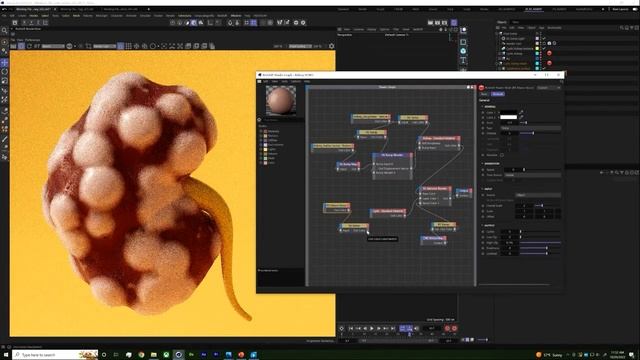Click the search magnifier icon in left toolbar
640x360 pixels.
coord(4,31)
